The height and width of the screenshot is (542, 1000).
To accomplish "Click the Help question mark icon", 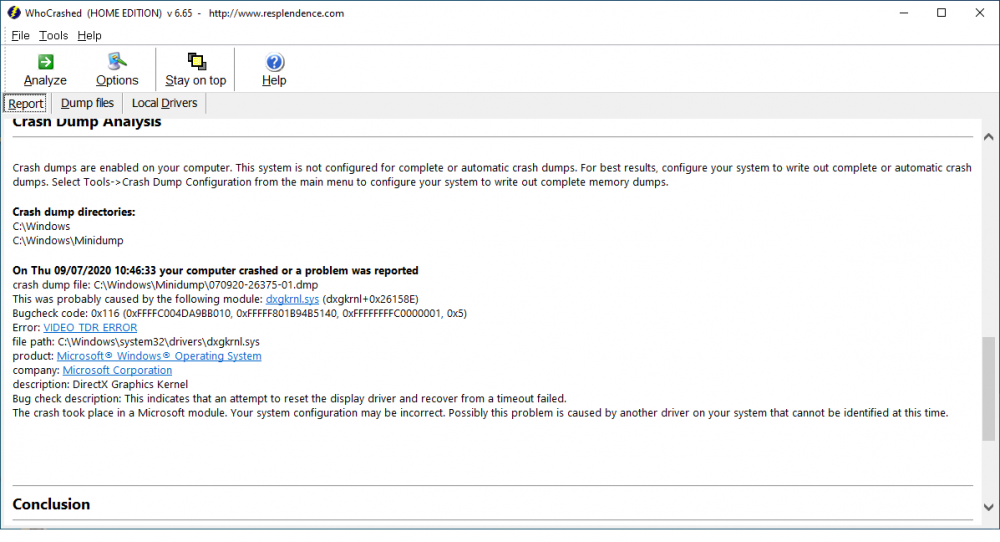I will coord(274,62).
